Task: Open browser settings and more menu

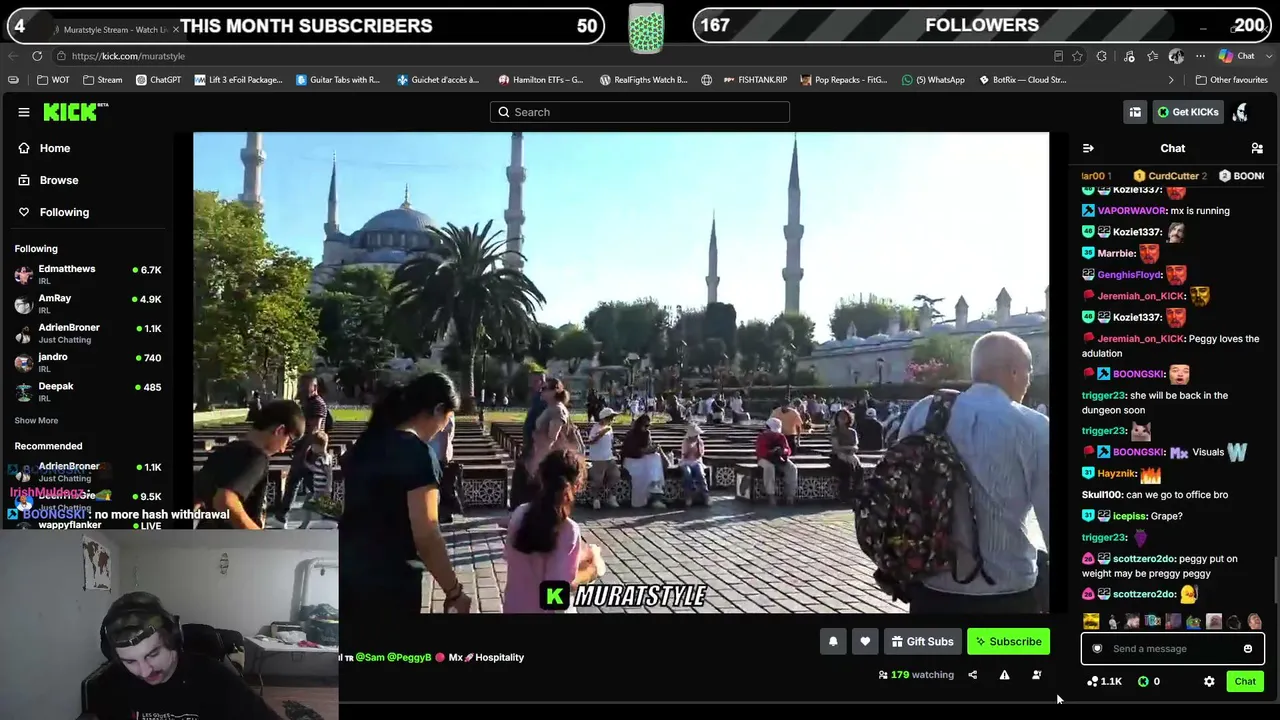Action: coord(1200,56)
